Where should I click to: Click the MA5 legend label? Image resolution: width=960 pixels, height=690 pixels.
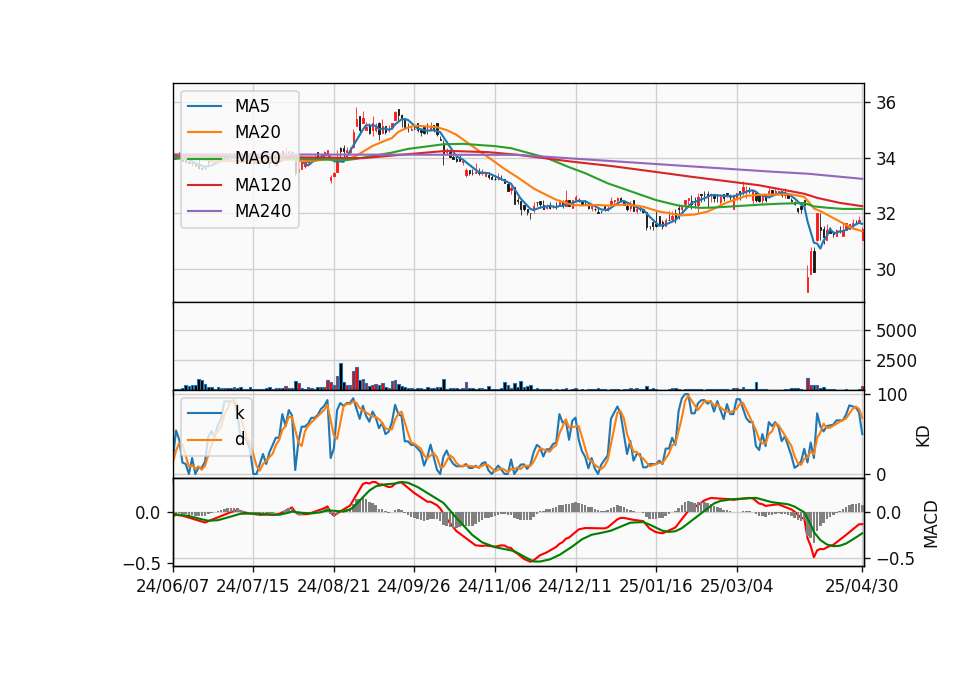coord(252,106)
